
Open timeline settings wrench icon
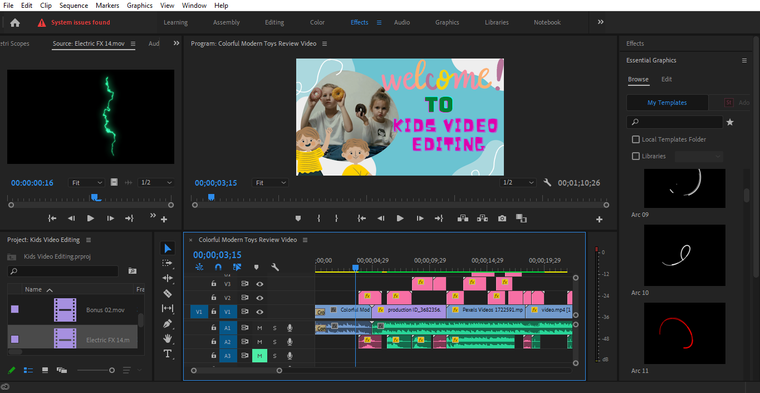tap(275, 267)
